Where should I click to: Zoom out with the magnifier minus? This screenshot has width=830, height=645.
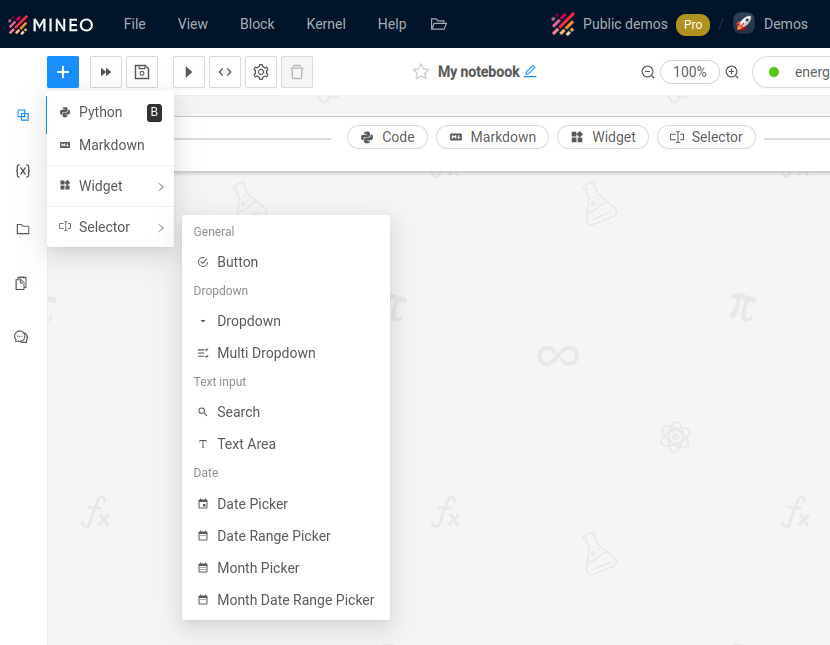tap(648, 72)
